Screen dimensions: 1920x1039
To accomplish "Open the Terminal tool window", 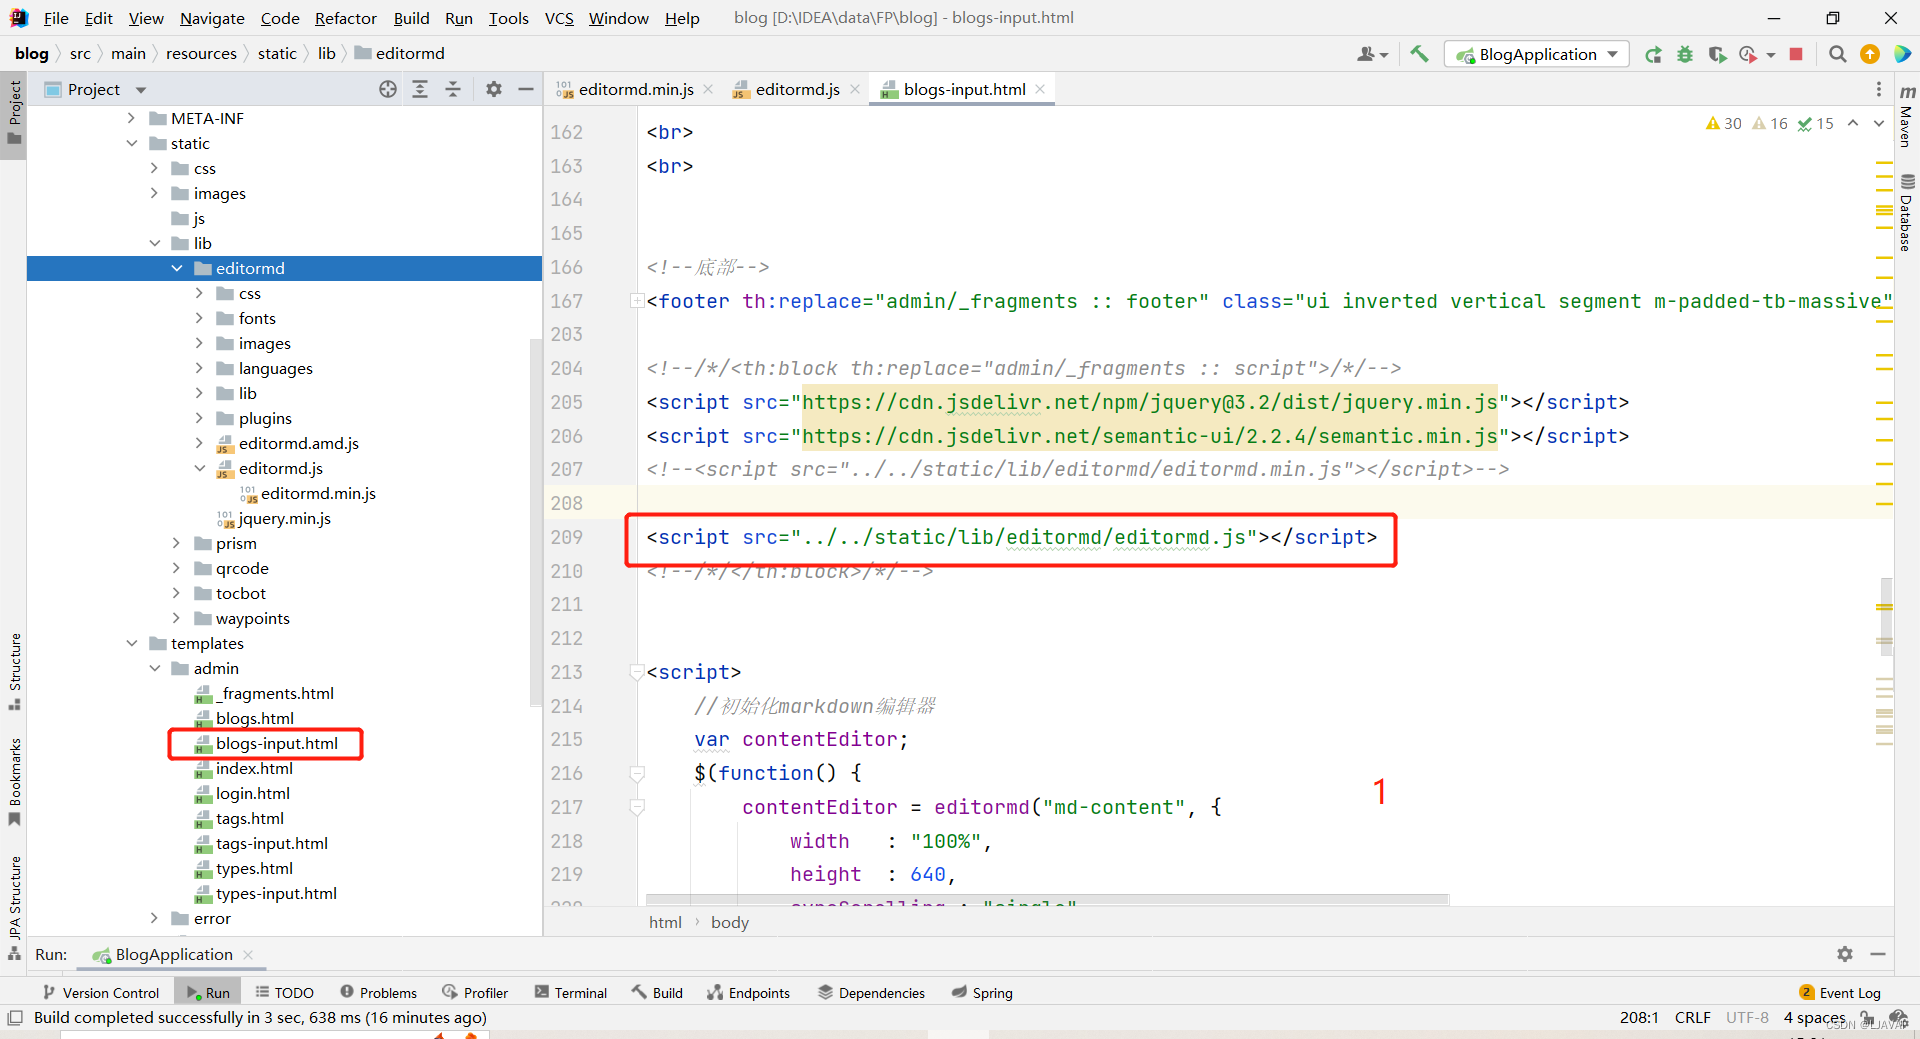I will coord(571,992).
